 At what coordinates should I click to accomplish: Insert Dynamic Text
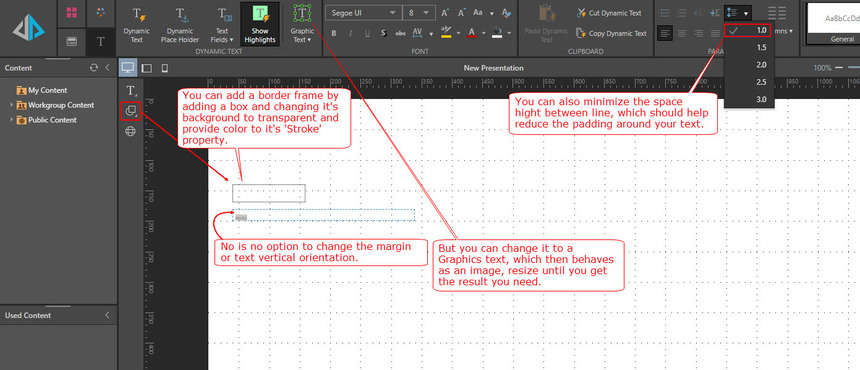(x=137, y=24)
